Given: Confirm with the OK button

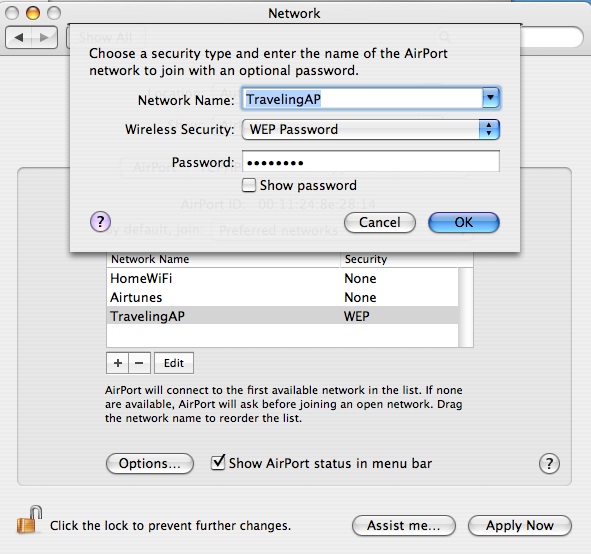Looking at the screenshot, I should (464, 222).
